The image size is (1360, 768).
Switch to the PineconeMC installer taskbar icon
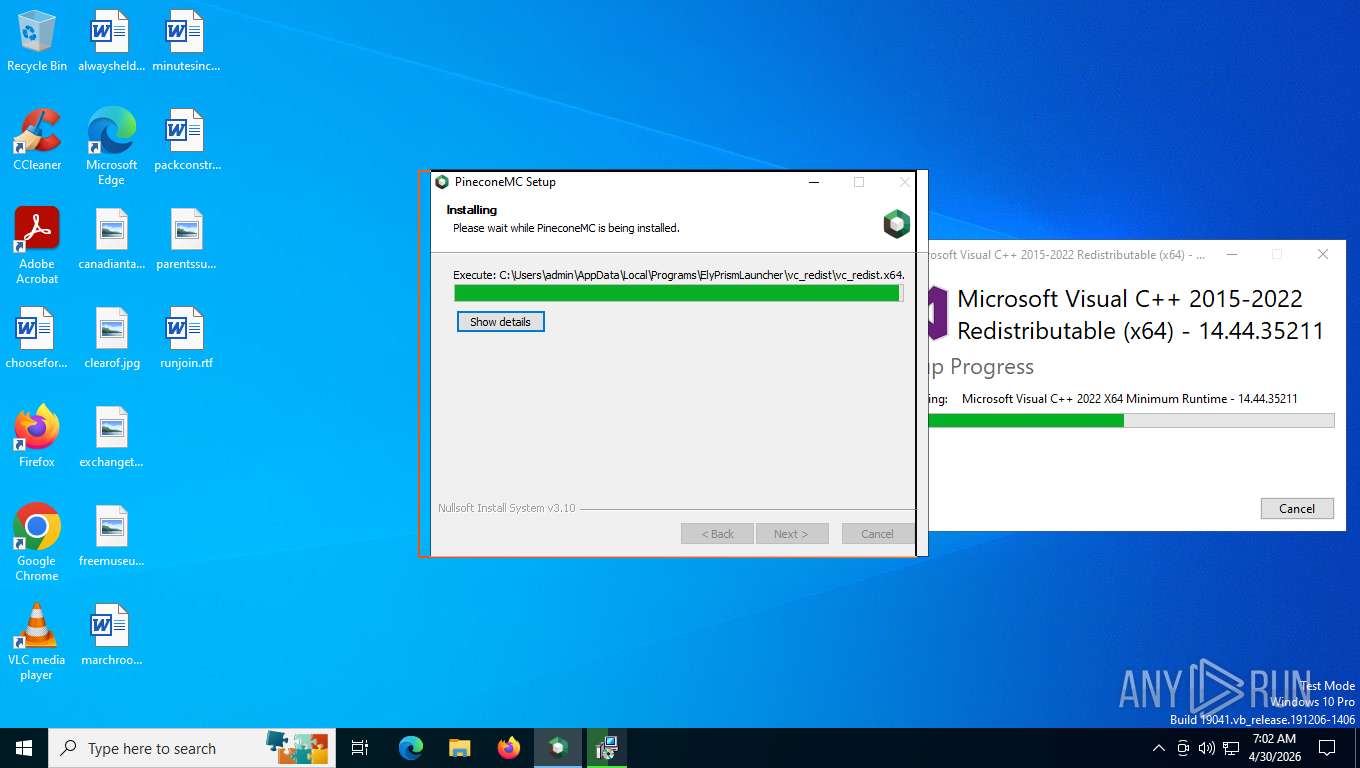click(x=558, y=748)
